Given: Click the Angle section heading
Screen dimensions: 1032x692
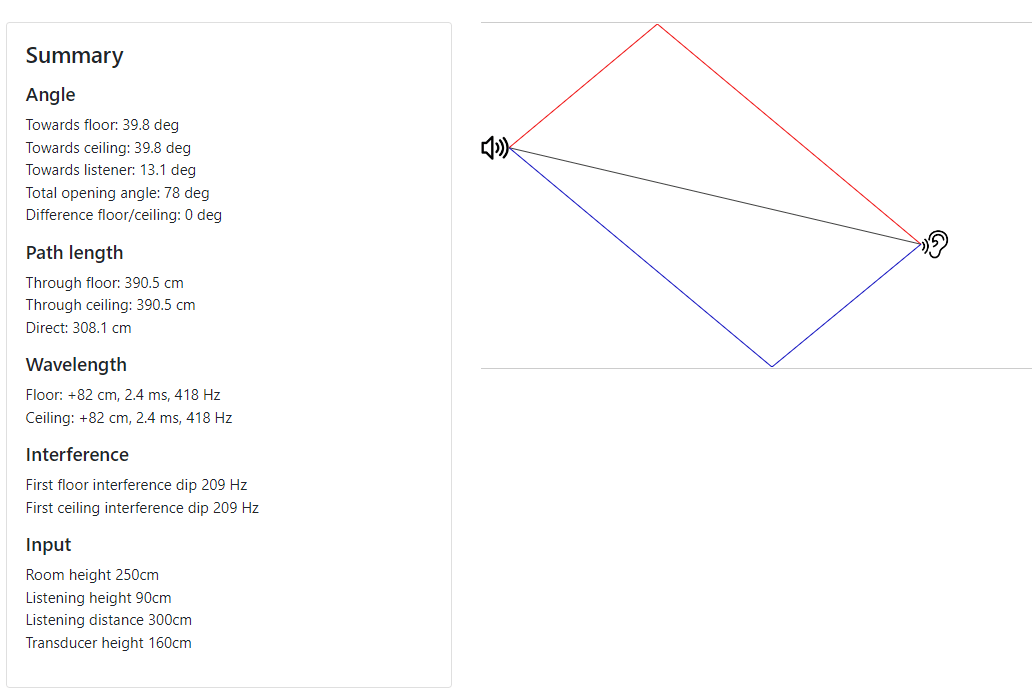Looking at the screenshot, I should [51, 95].
